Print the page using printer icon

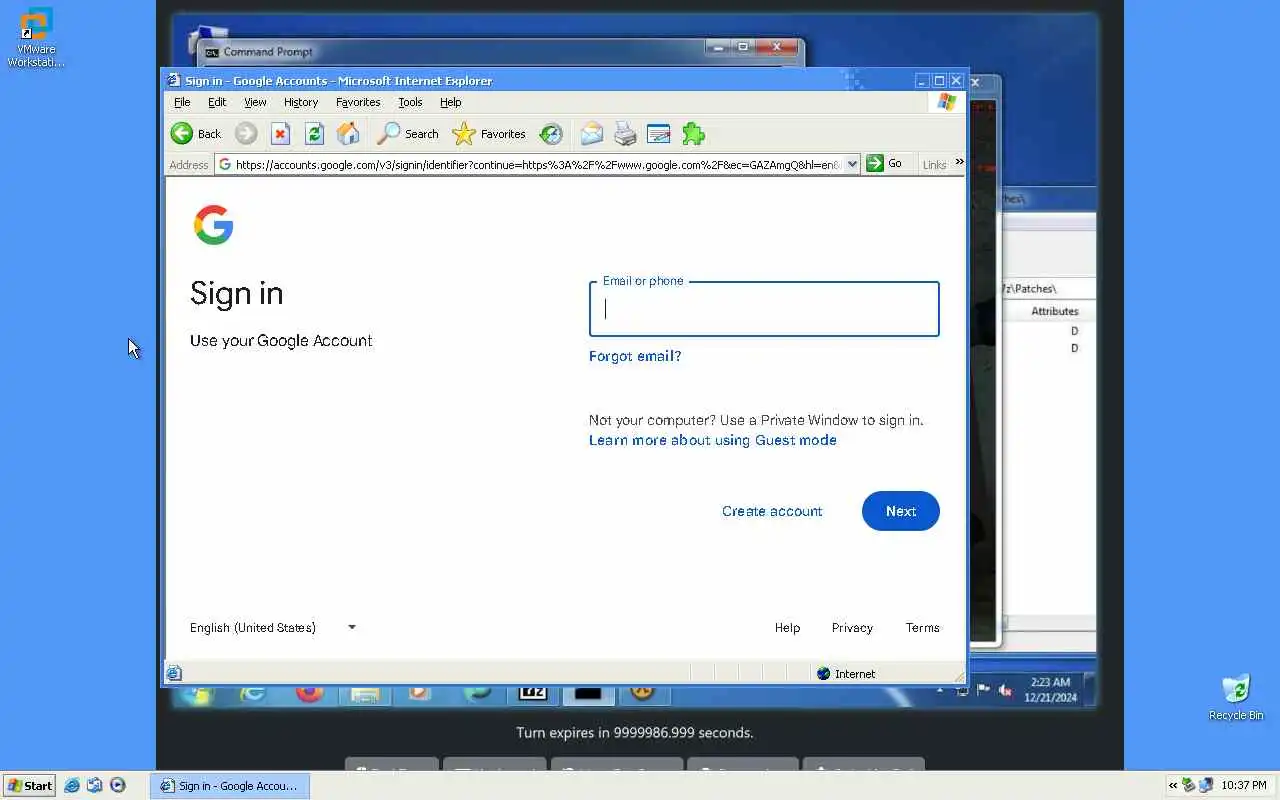(625, 133)
